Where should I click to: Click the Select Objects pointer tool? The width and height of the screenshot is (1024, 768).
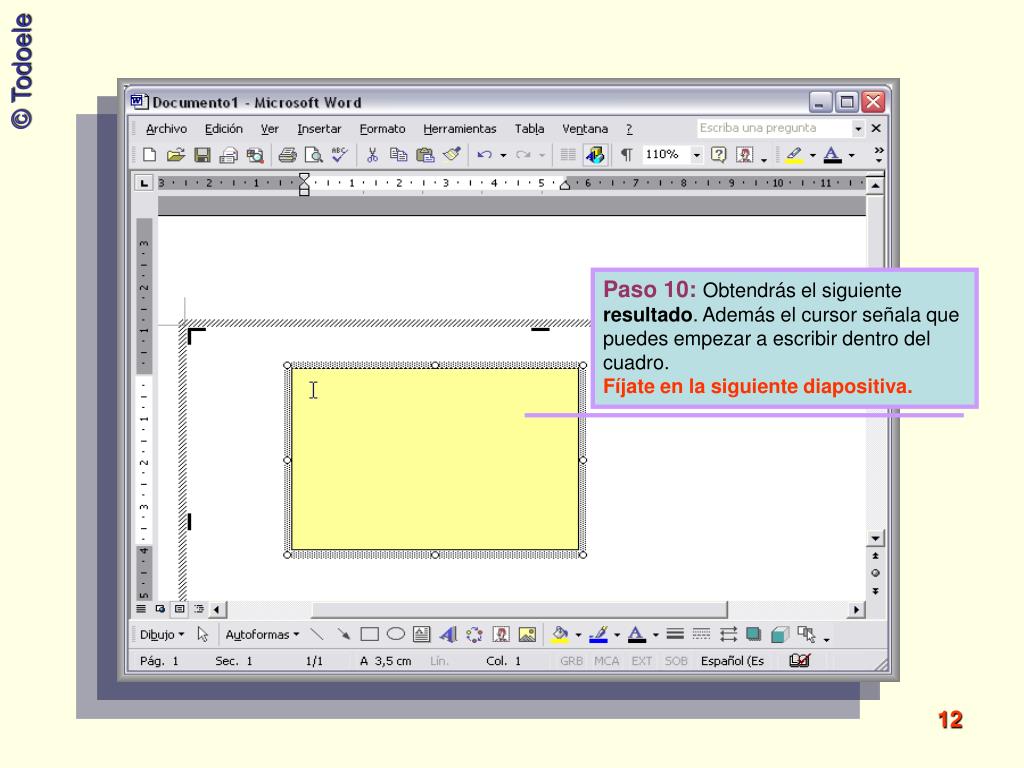(x=202, y=634)
